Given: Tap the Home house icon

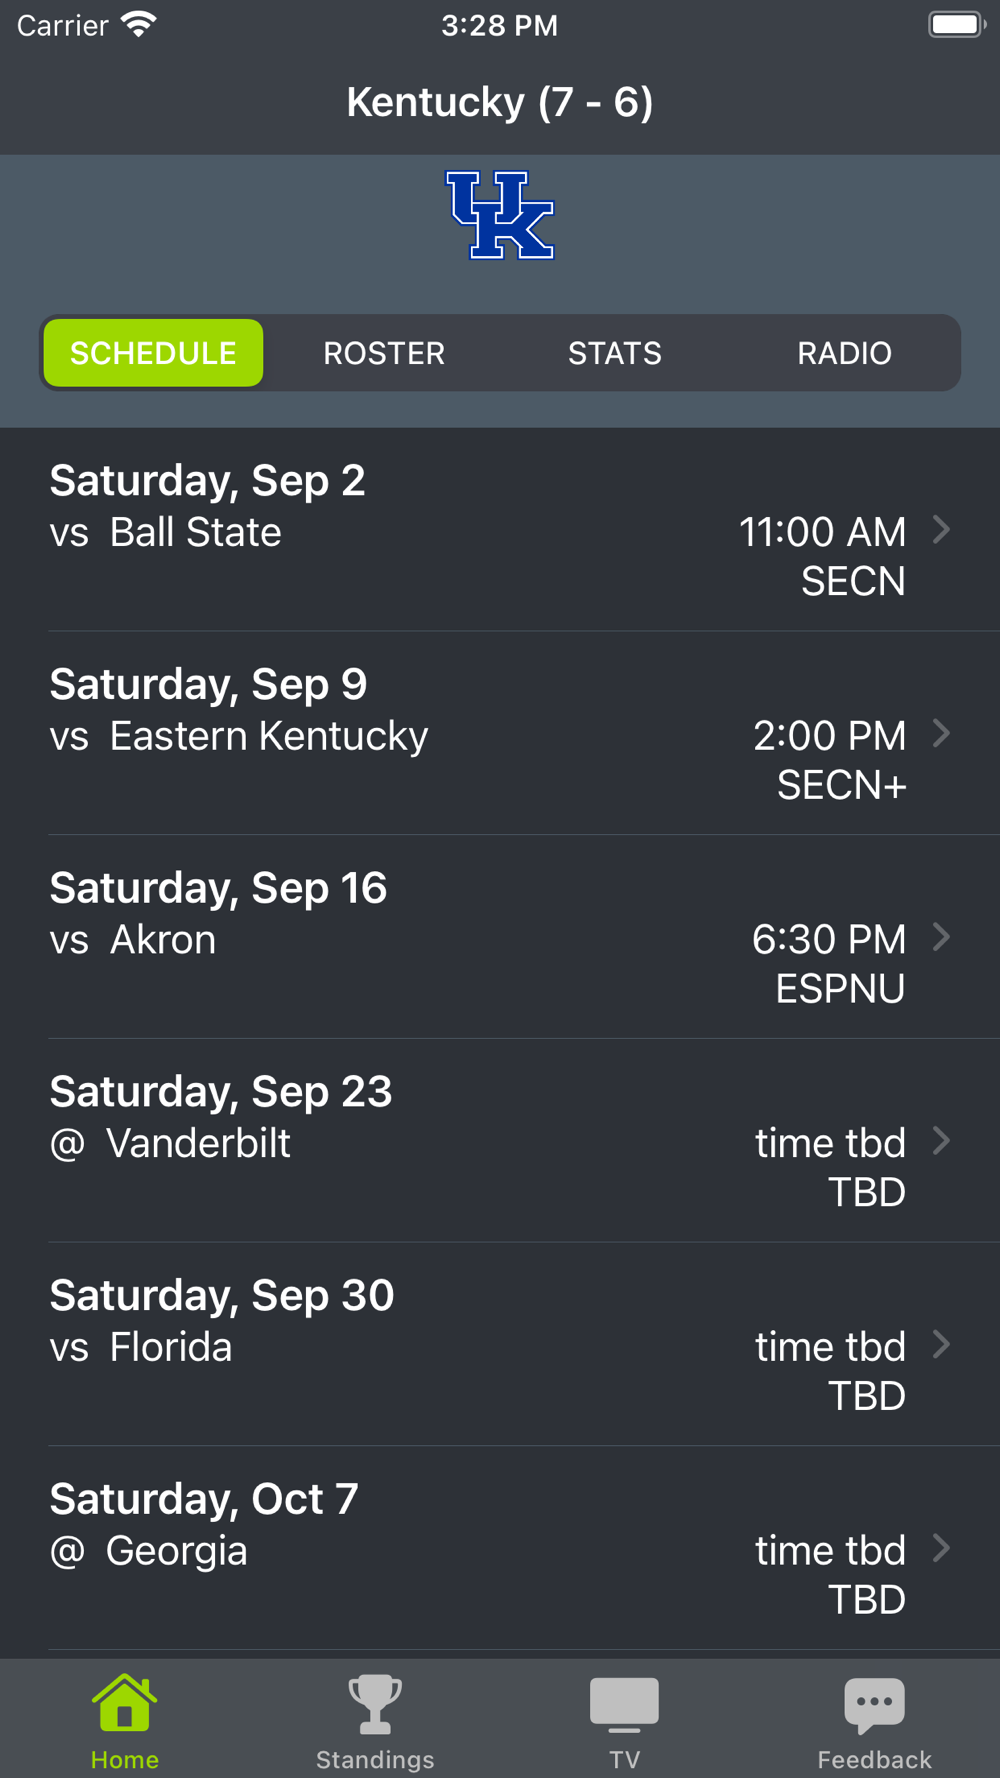Looking at the screenshot, I should [124, 1703].
